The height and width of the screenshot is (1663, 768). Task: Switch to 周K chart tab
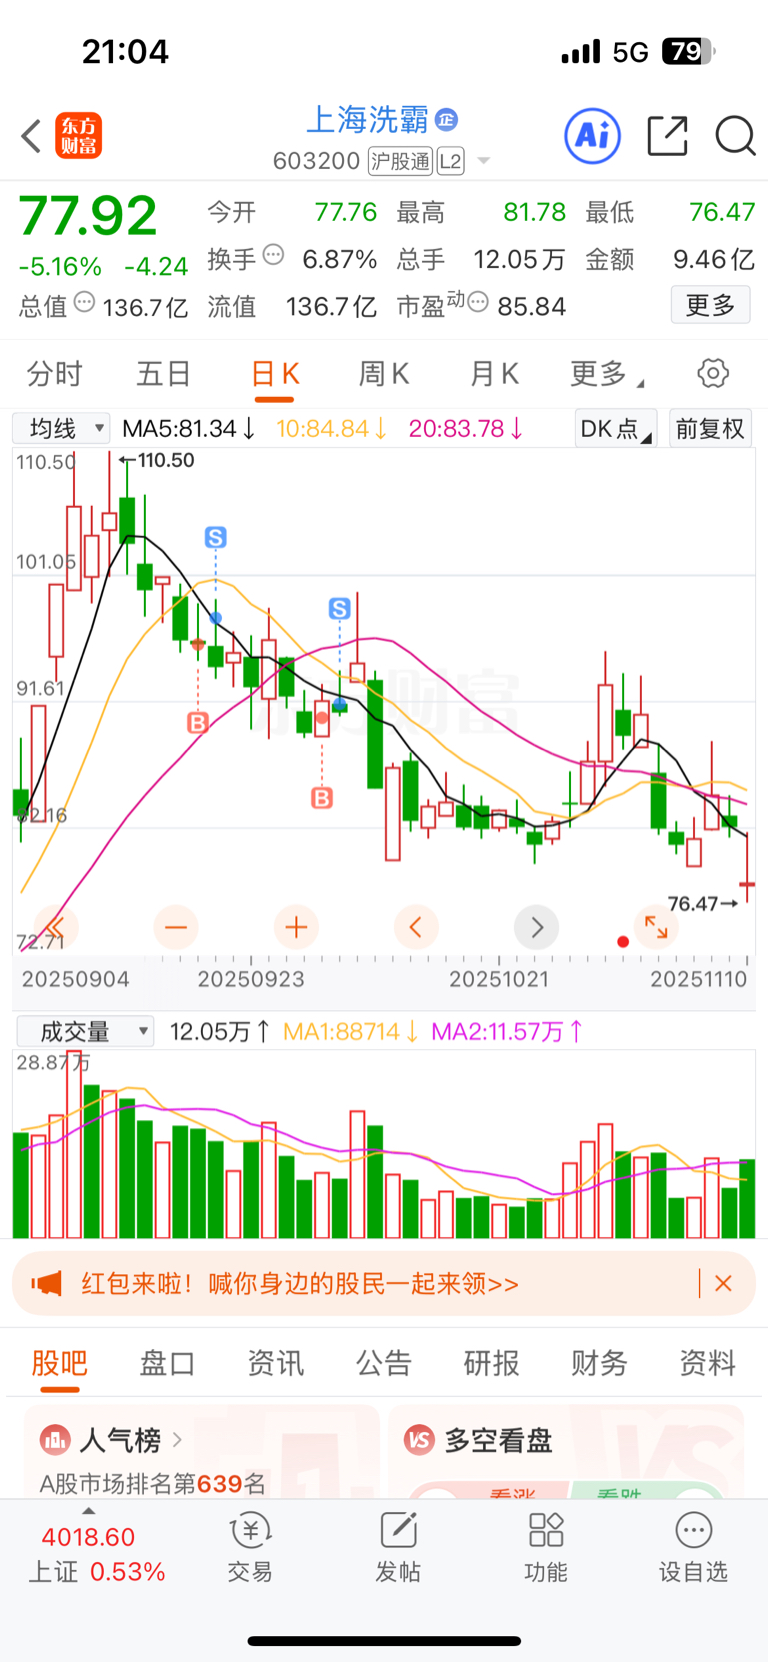(x=384, y=374)
